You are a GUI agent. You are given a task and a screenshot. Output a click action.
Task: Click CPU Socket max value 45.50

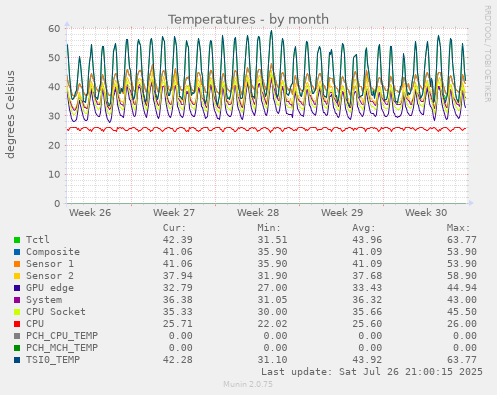click(x=462, y=312)
